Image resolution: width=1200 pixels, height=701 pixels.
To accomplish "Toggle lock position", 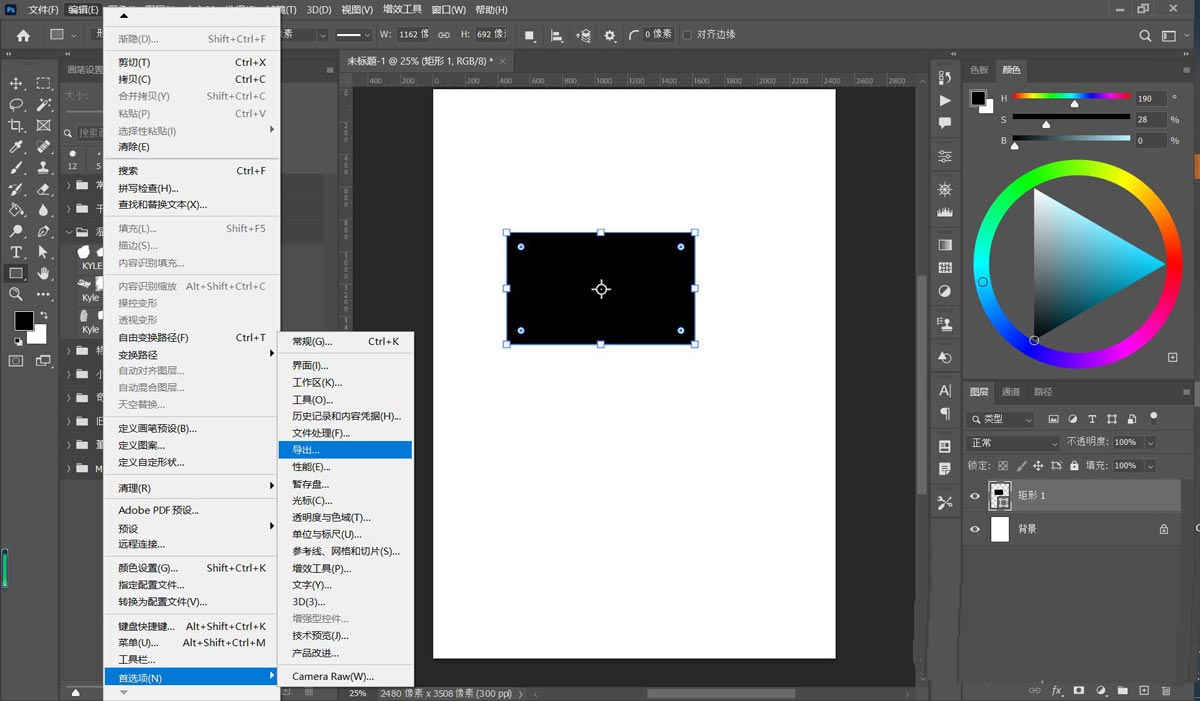I will point(1038,466).
